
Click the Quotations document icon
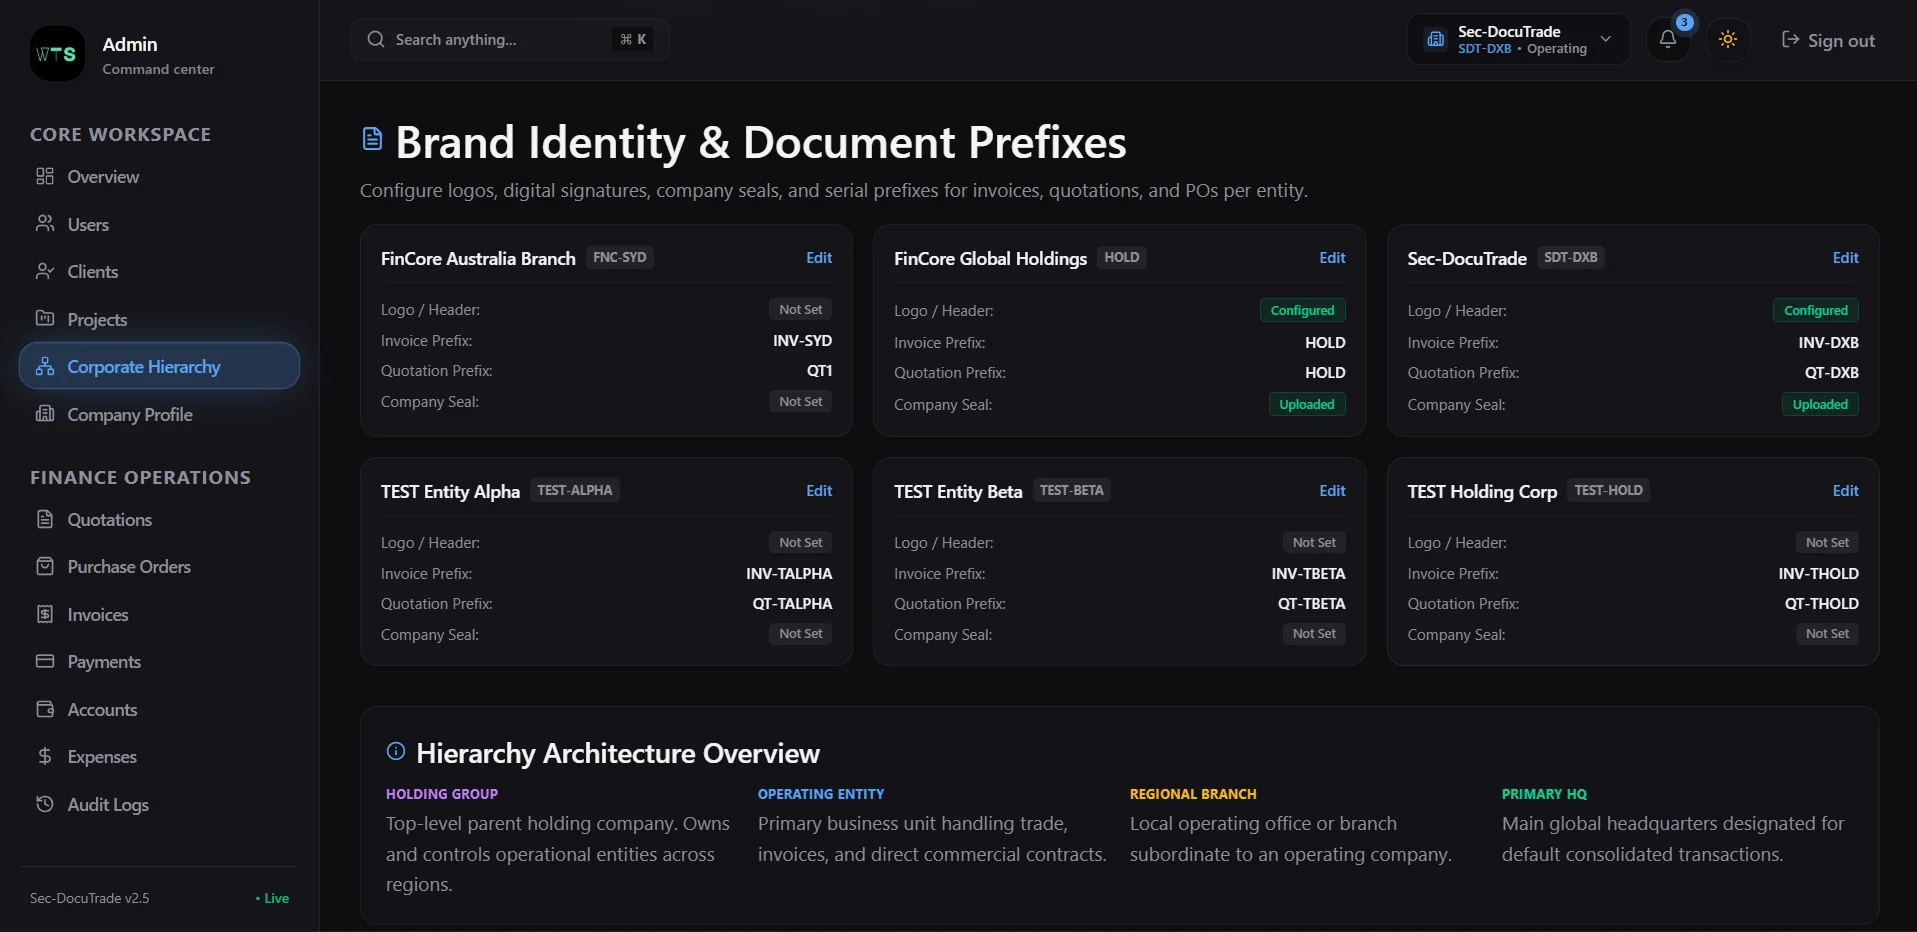click(45, 519)
